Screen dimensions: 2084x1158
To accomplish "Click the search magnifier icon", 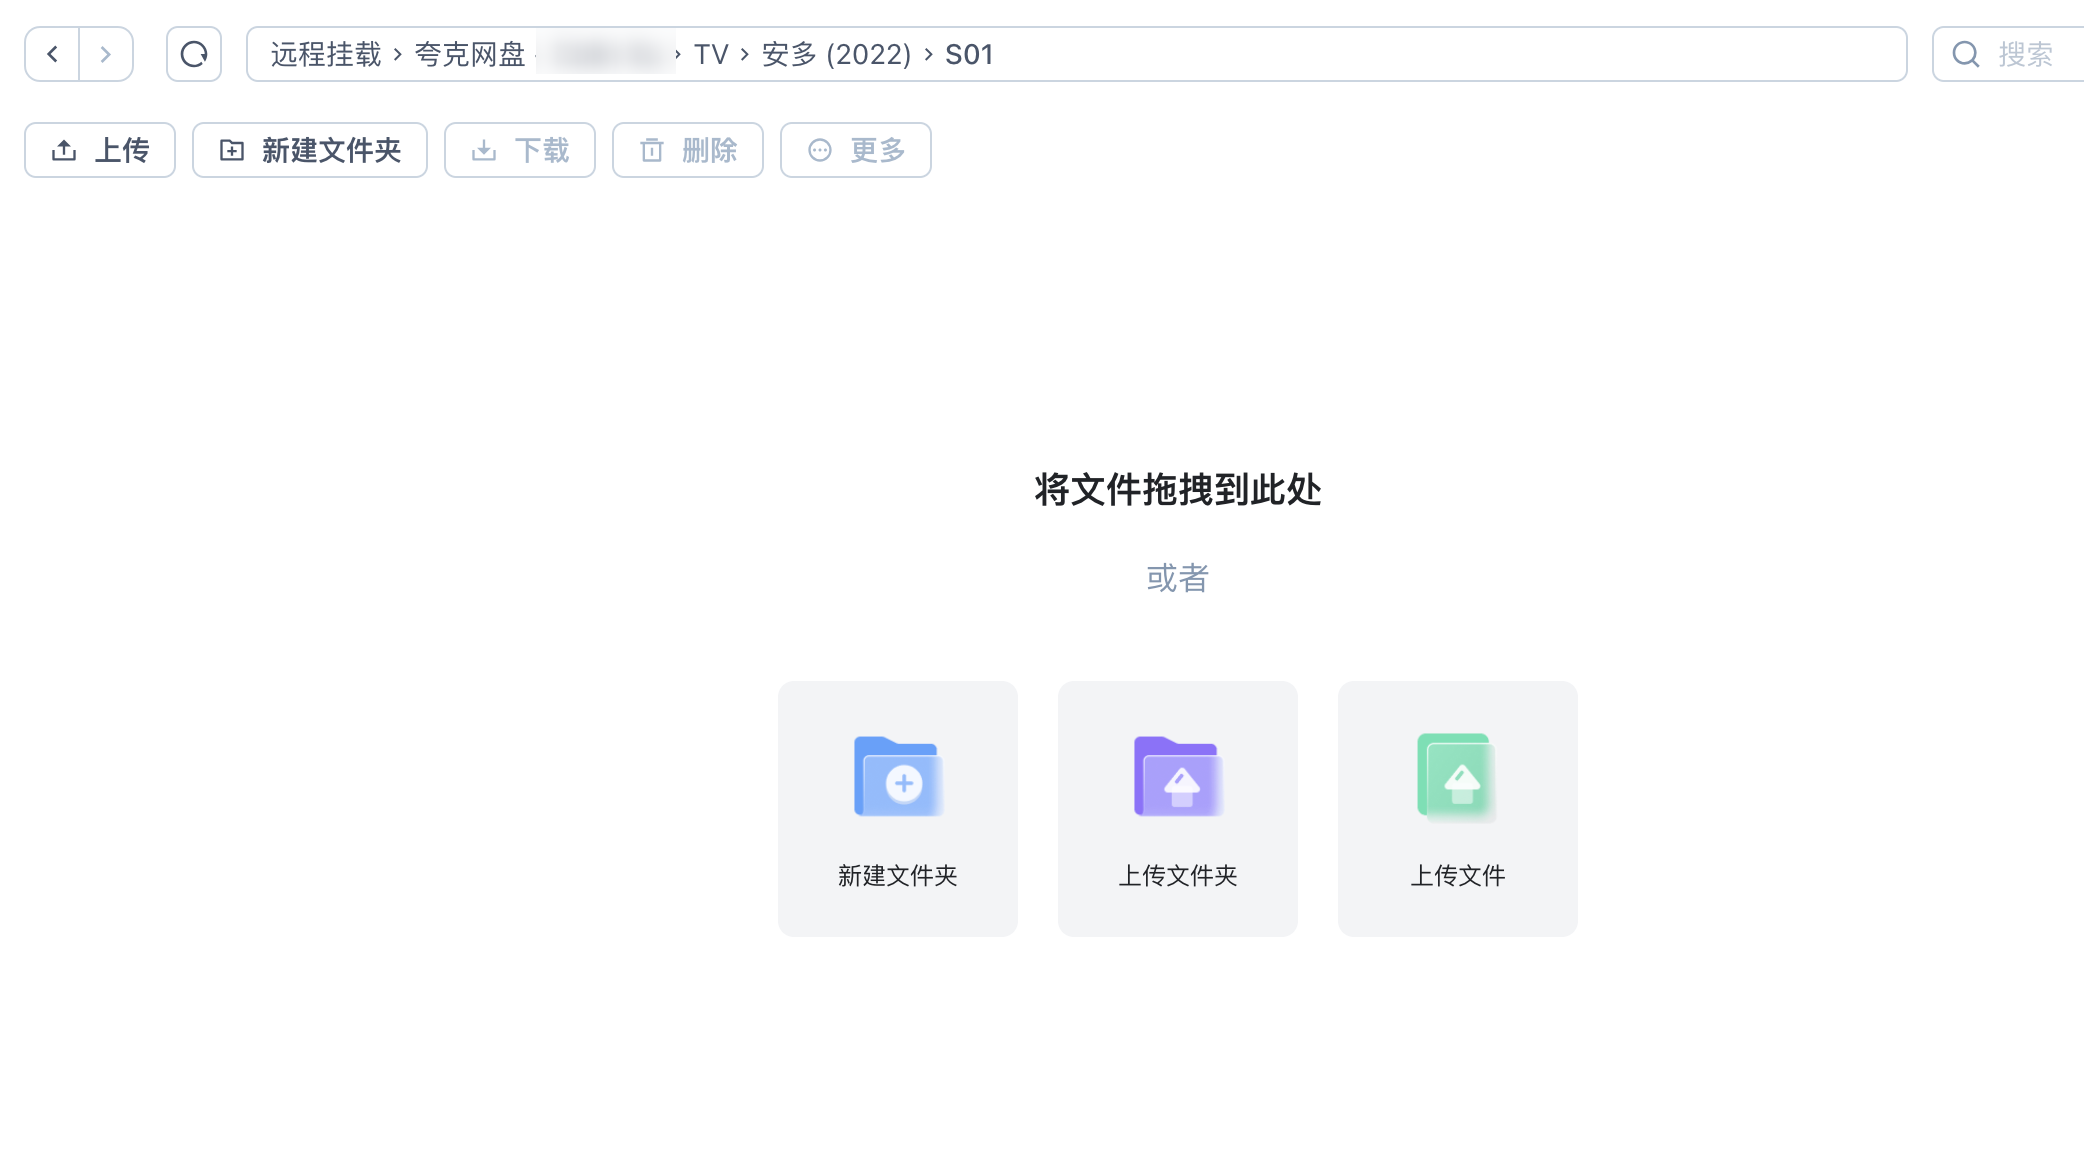I will (1966, 54).
